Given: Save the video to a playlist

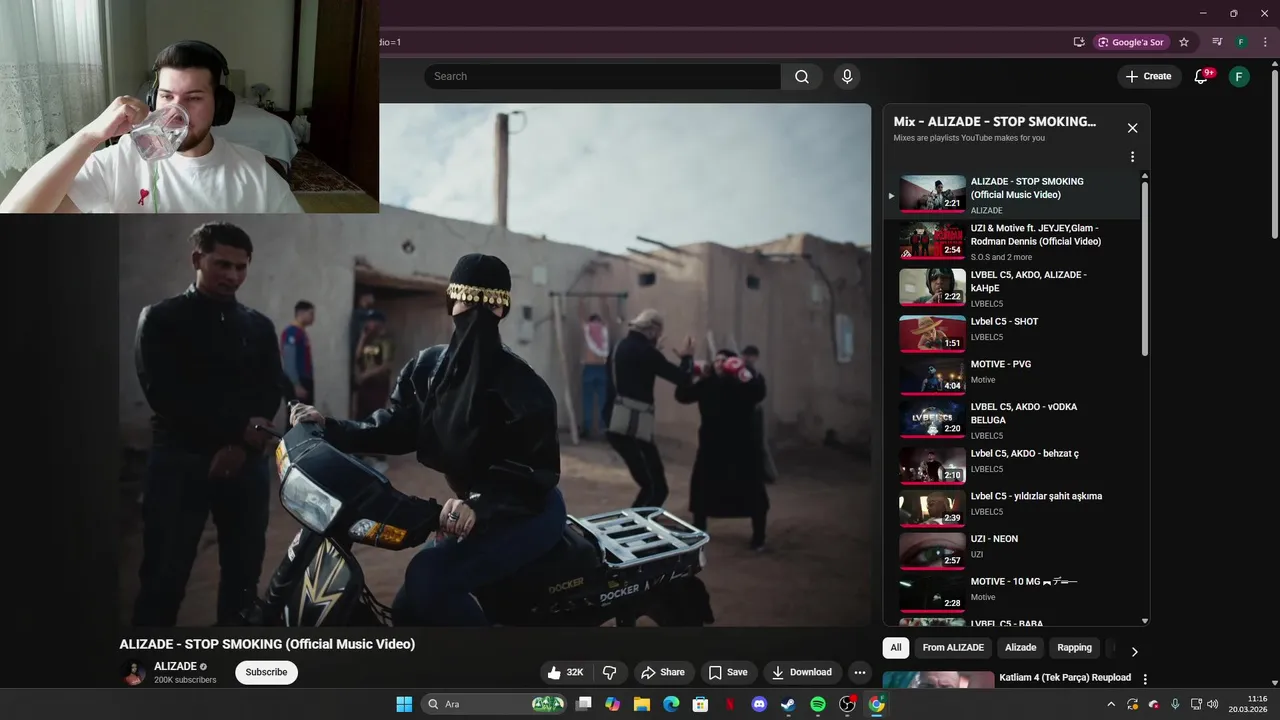Looking at the screenshot, I should (x=728, y=672).
